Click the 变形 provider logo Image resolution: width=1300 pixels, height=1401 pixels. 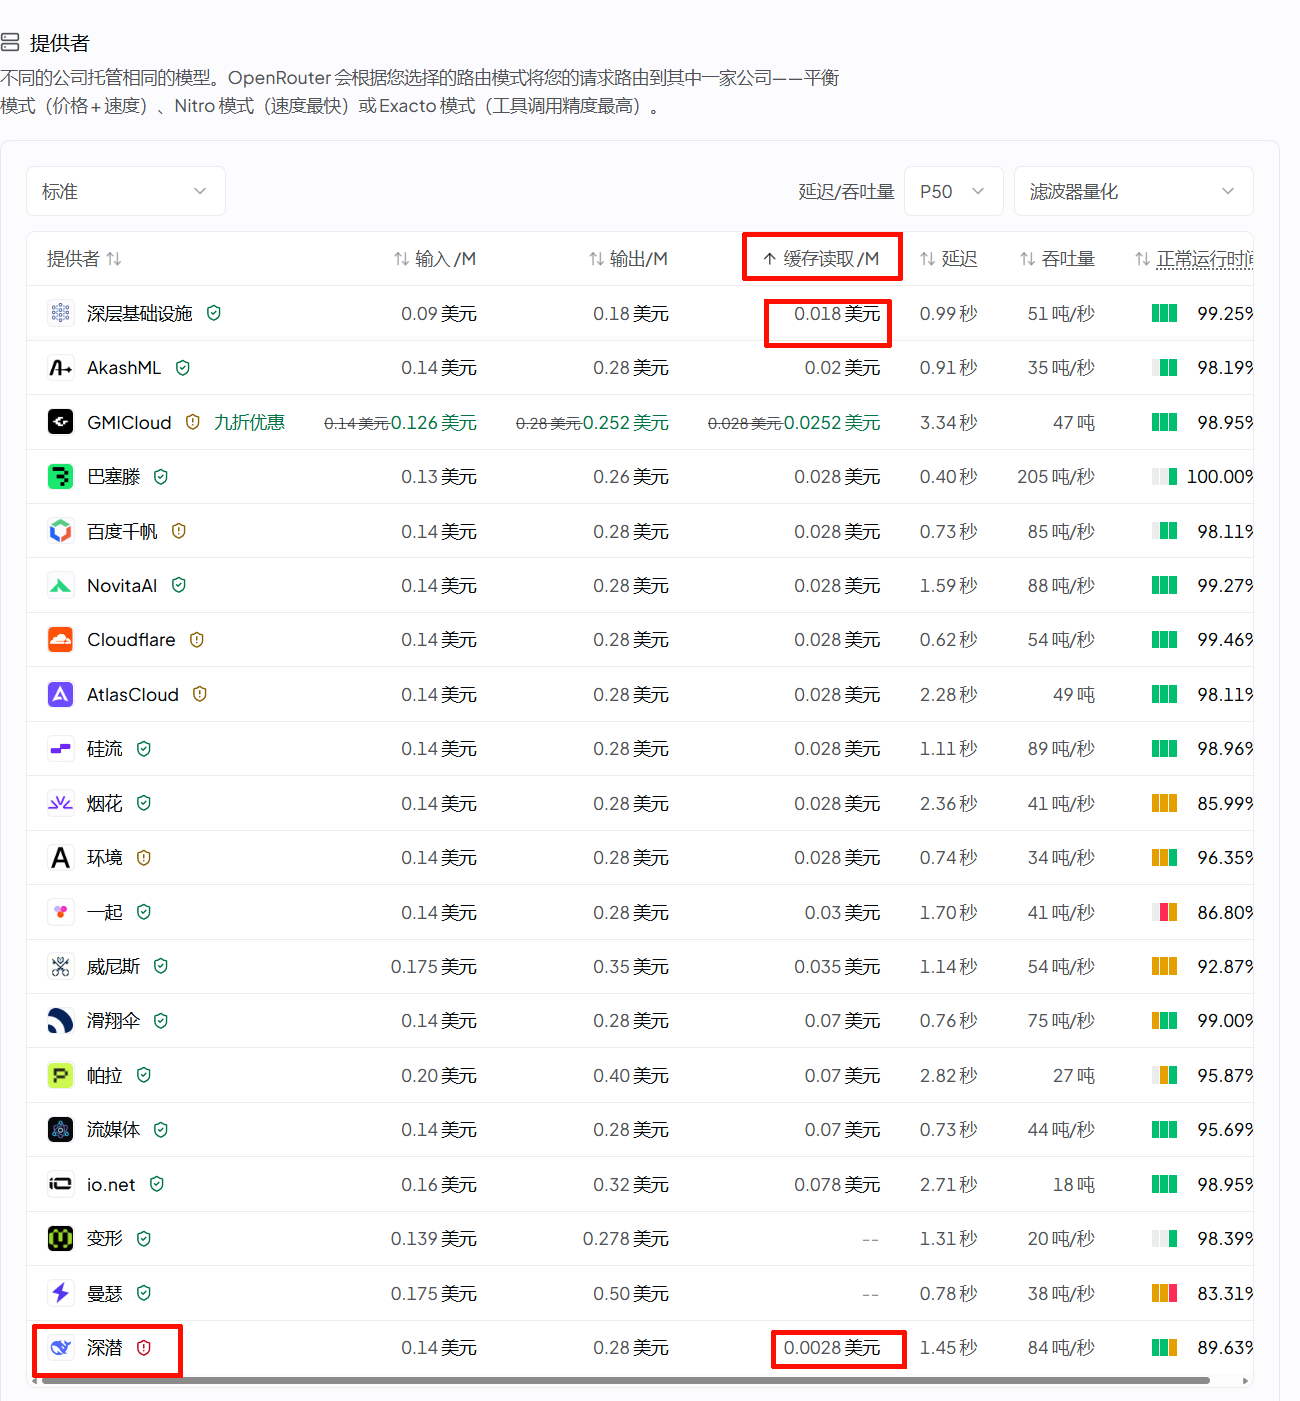[61, 1238]
